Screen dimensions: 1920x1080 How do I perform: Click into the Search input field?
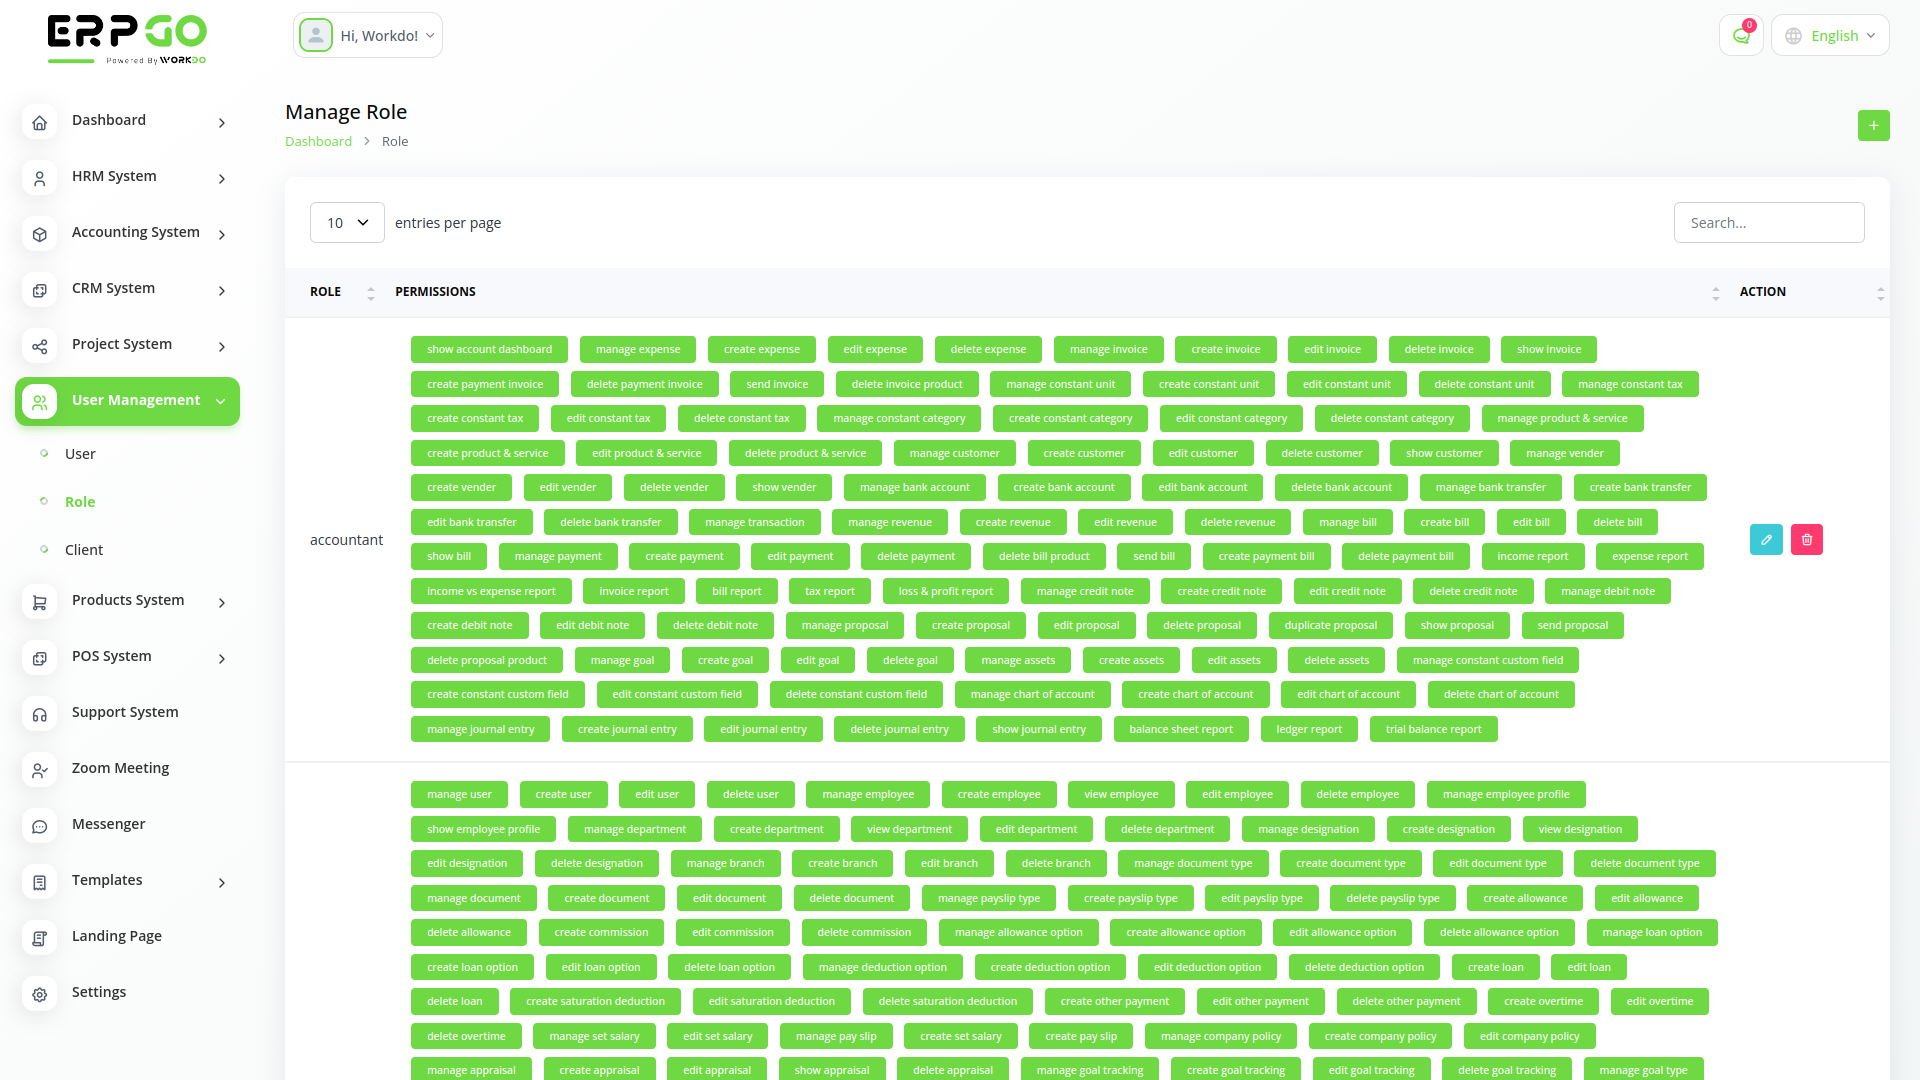tap(1768, 223)
